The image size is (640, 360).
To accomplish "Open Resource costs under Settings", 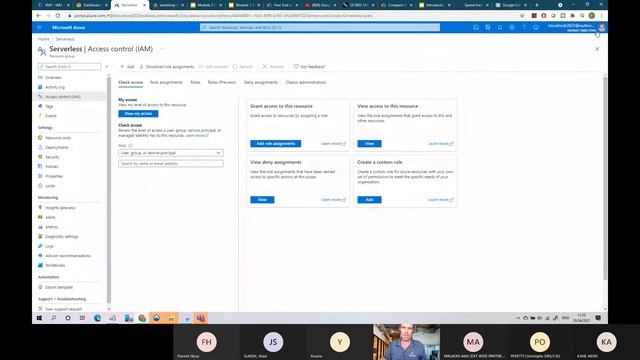I will pyautogui.click(x=58, y=138).
